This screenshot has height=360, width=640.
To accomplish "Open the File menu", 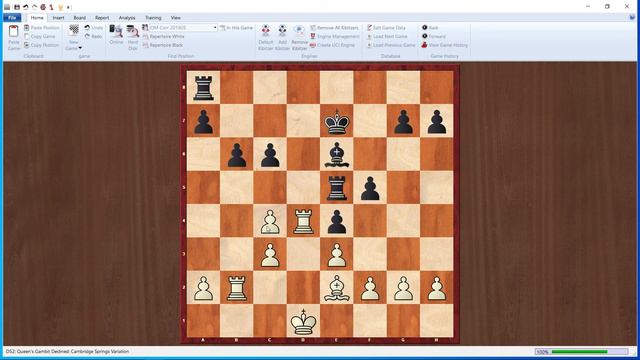I will coord(12,18).
